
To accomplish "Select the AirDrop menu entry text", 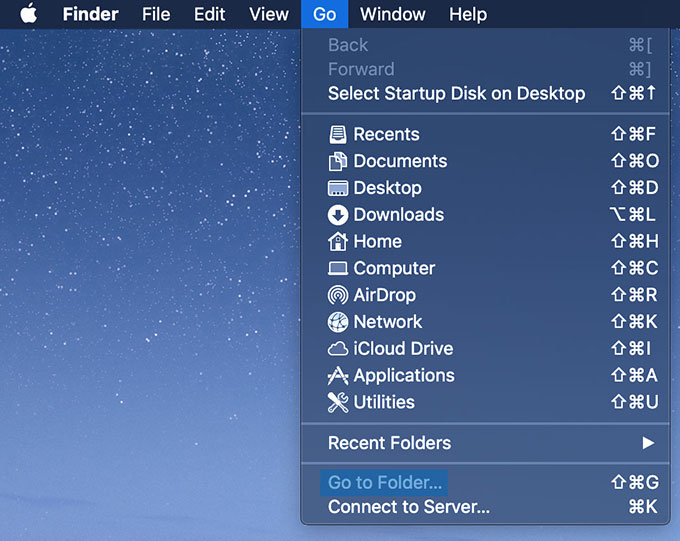I will [385, 295].
